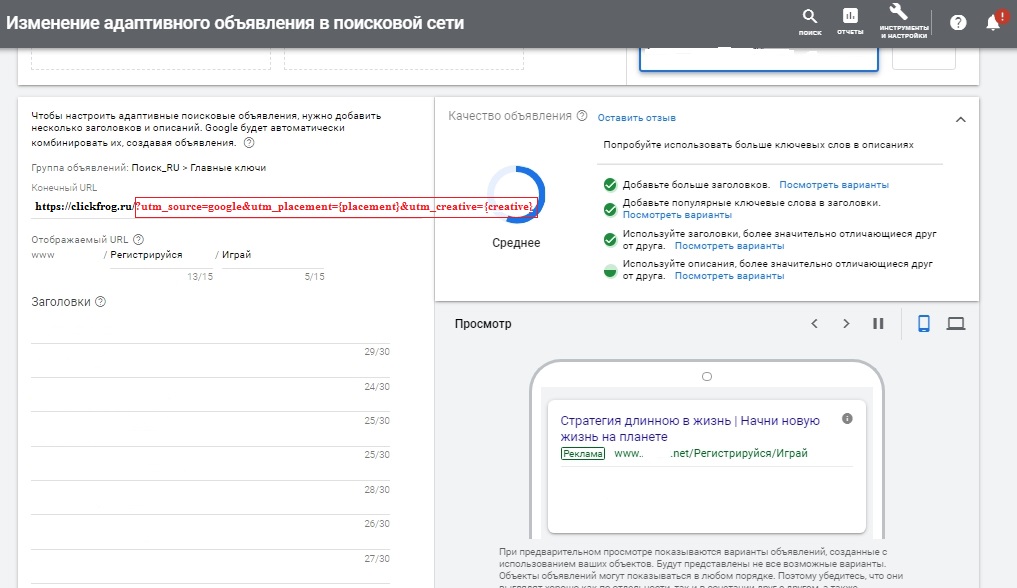Edit display path field 'Играй'
1017x588 pixels.
pos(270,255)
